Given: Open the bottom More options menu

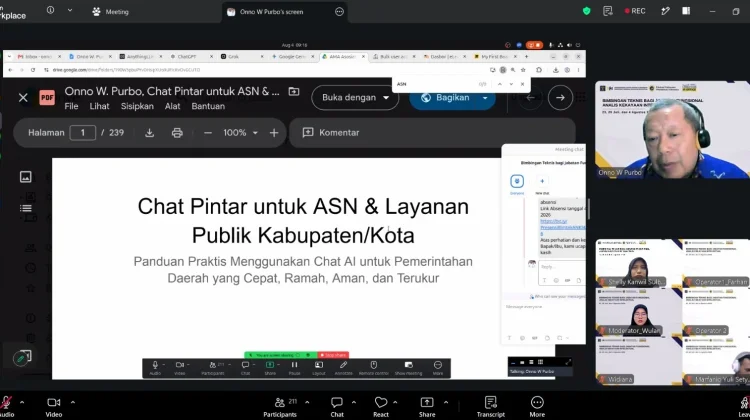Looking at the screenshot, I should [x=537, y=406].
